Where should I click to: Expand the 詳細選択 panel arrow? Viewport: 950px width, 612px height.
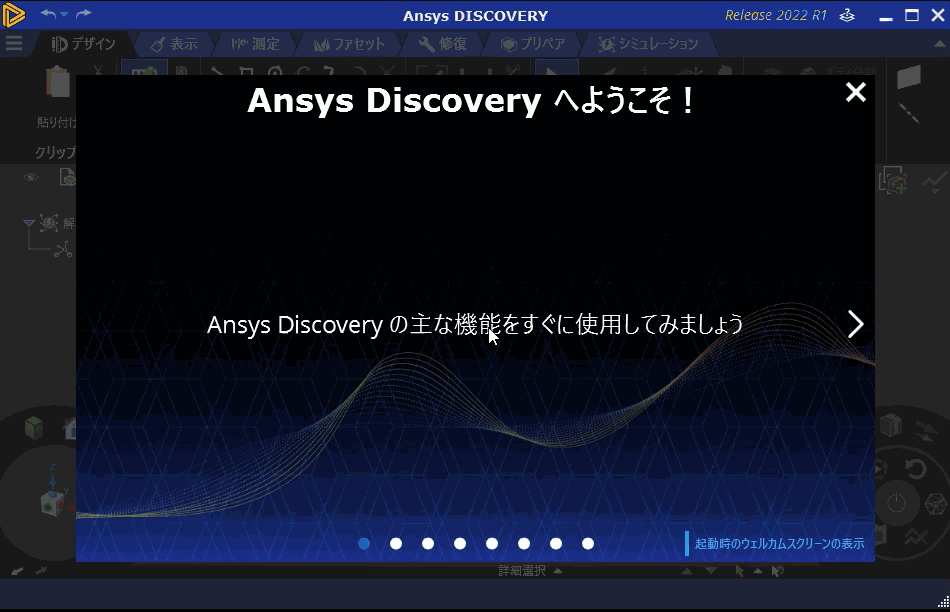(558, 571)
